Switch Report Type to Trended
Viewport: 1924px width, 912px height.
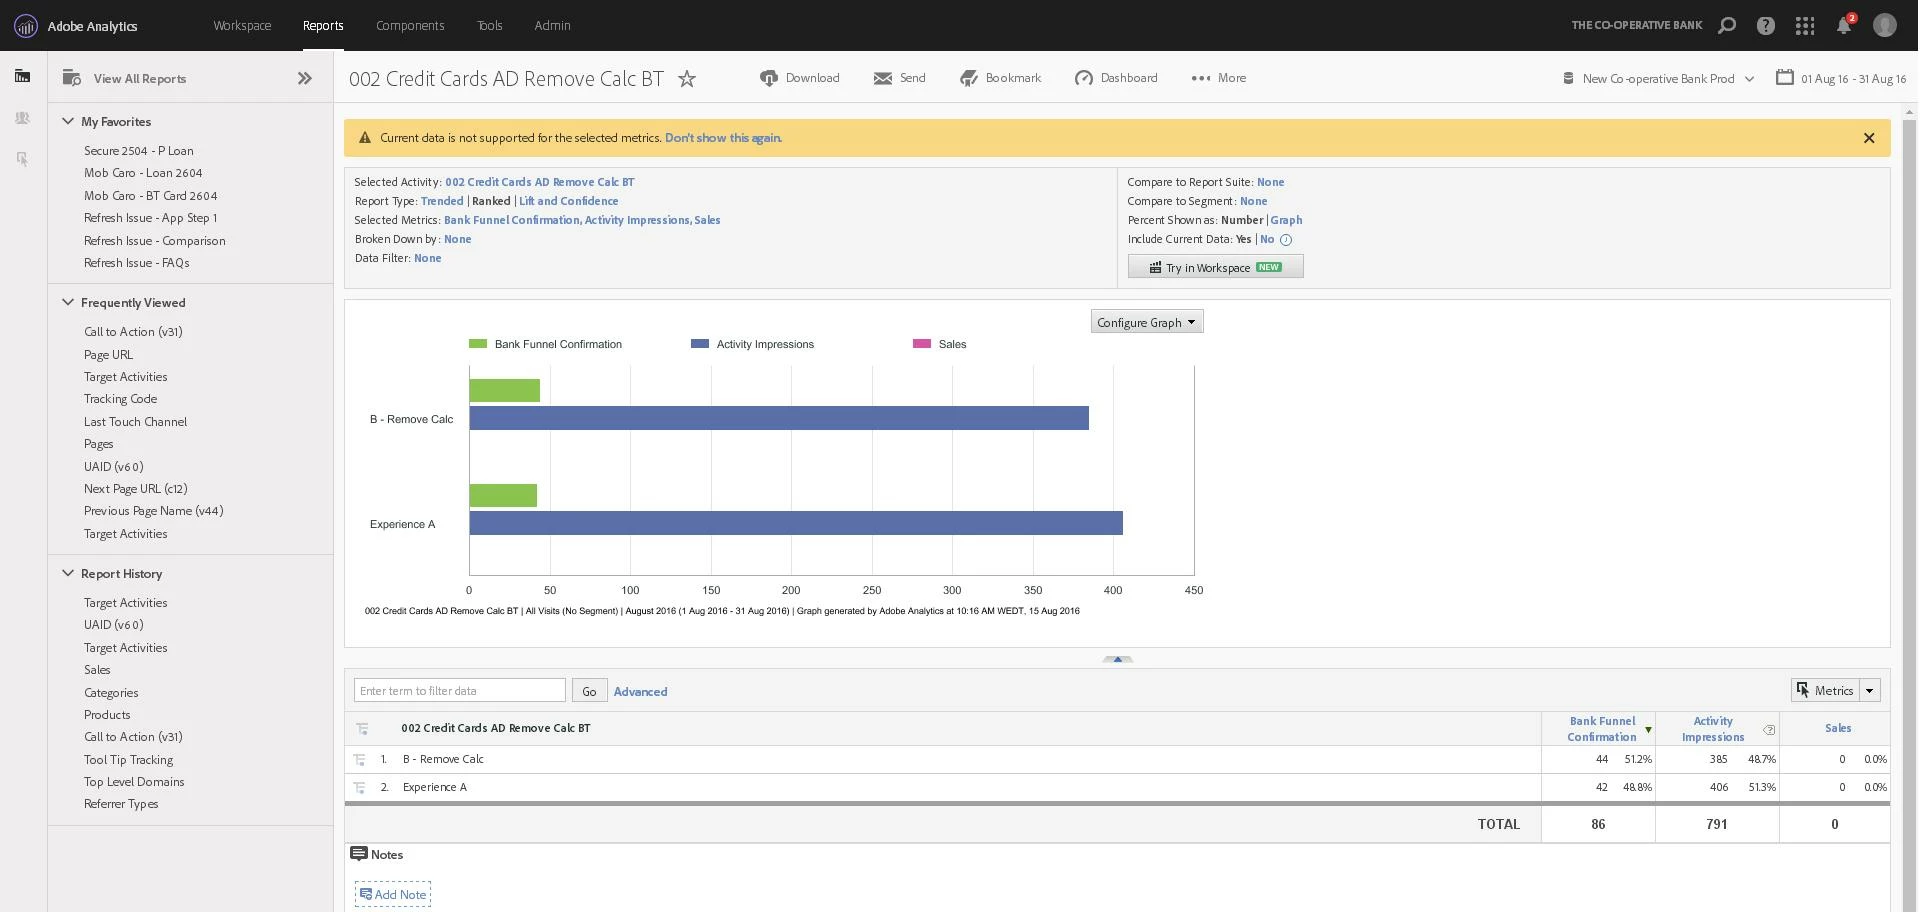tap(442, 201)
